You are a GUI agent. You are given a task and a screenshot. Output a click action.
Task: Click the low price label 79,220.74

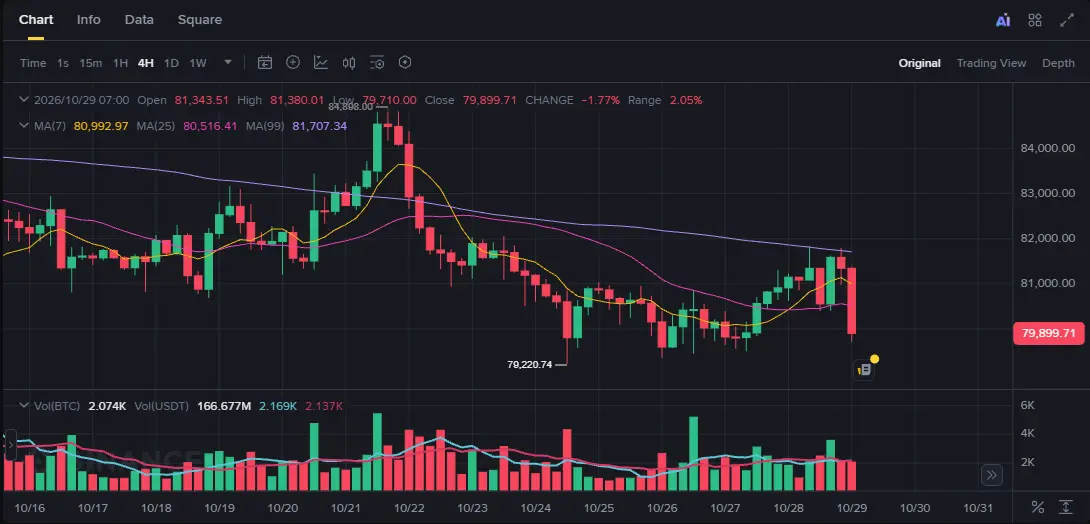coord(530,364)
